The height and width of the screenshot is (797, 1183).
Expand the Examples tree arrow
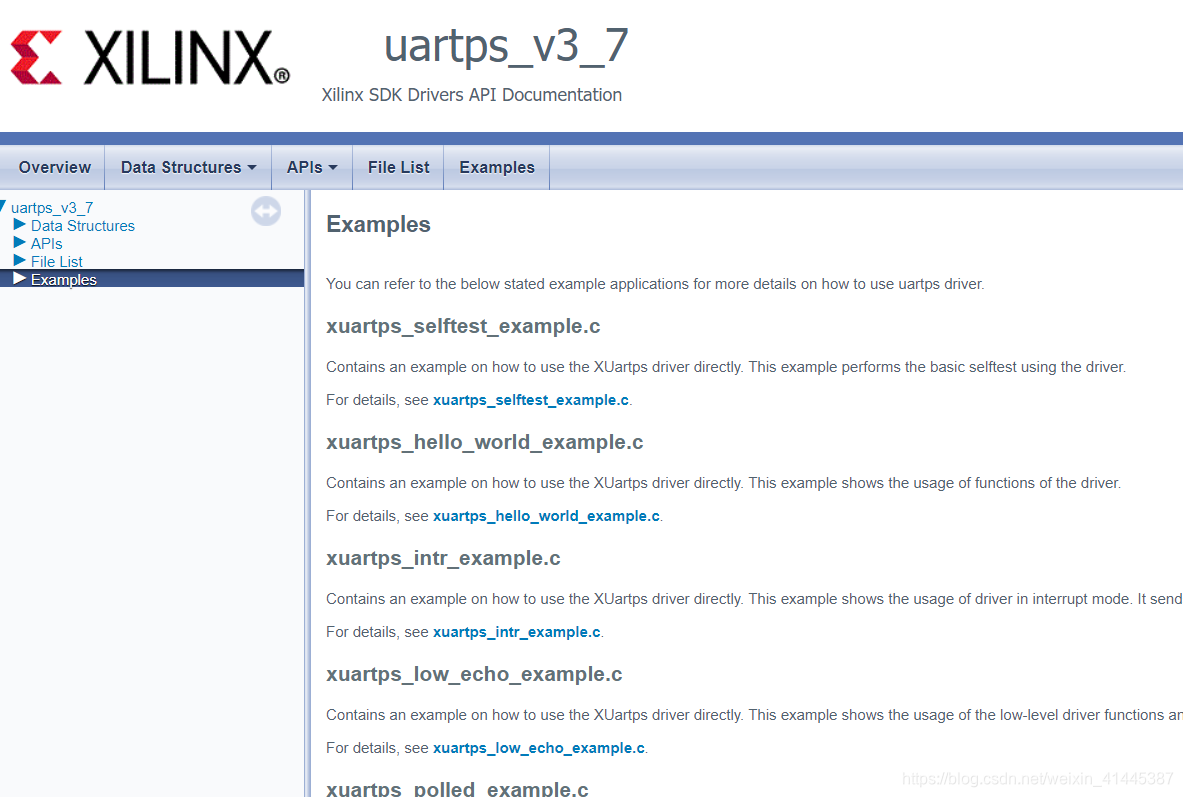tap(20, 278)
